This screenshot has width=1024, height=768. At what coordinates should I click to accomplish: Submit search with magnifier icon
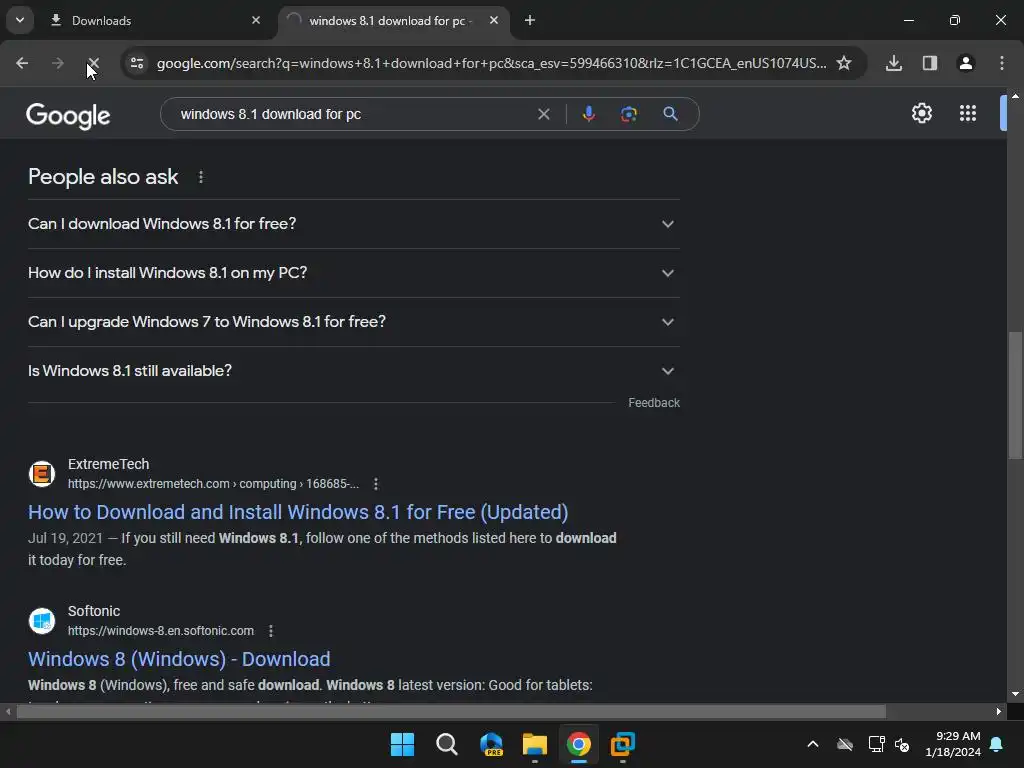pos(671,114)
